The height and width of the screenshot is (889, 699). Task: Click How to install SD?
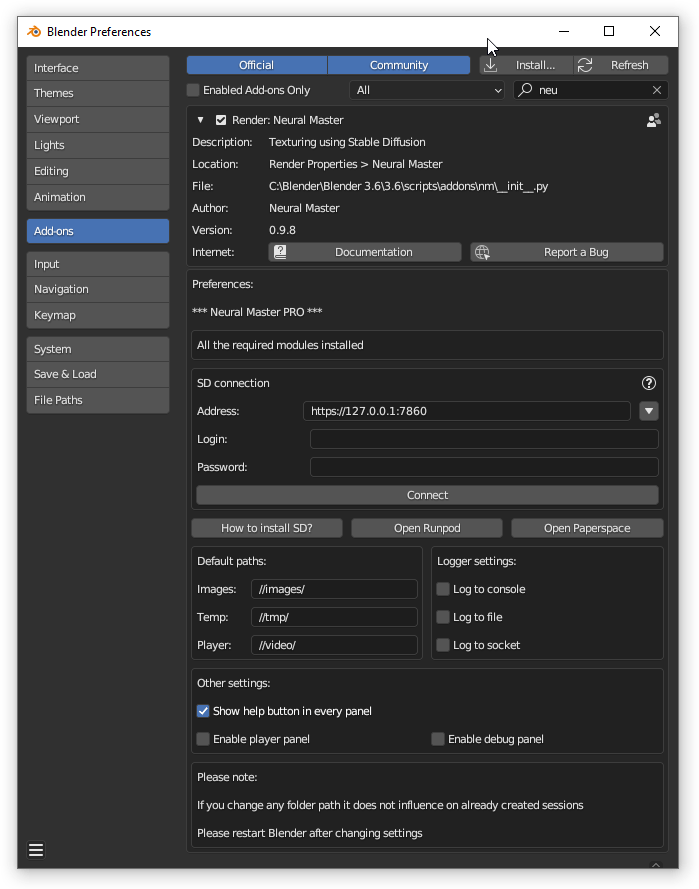click(x=267, y=528)
